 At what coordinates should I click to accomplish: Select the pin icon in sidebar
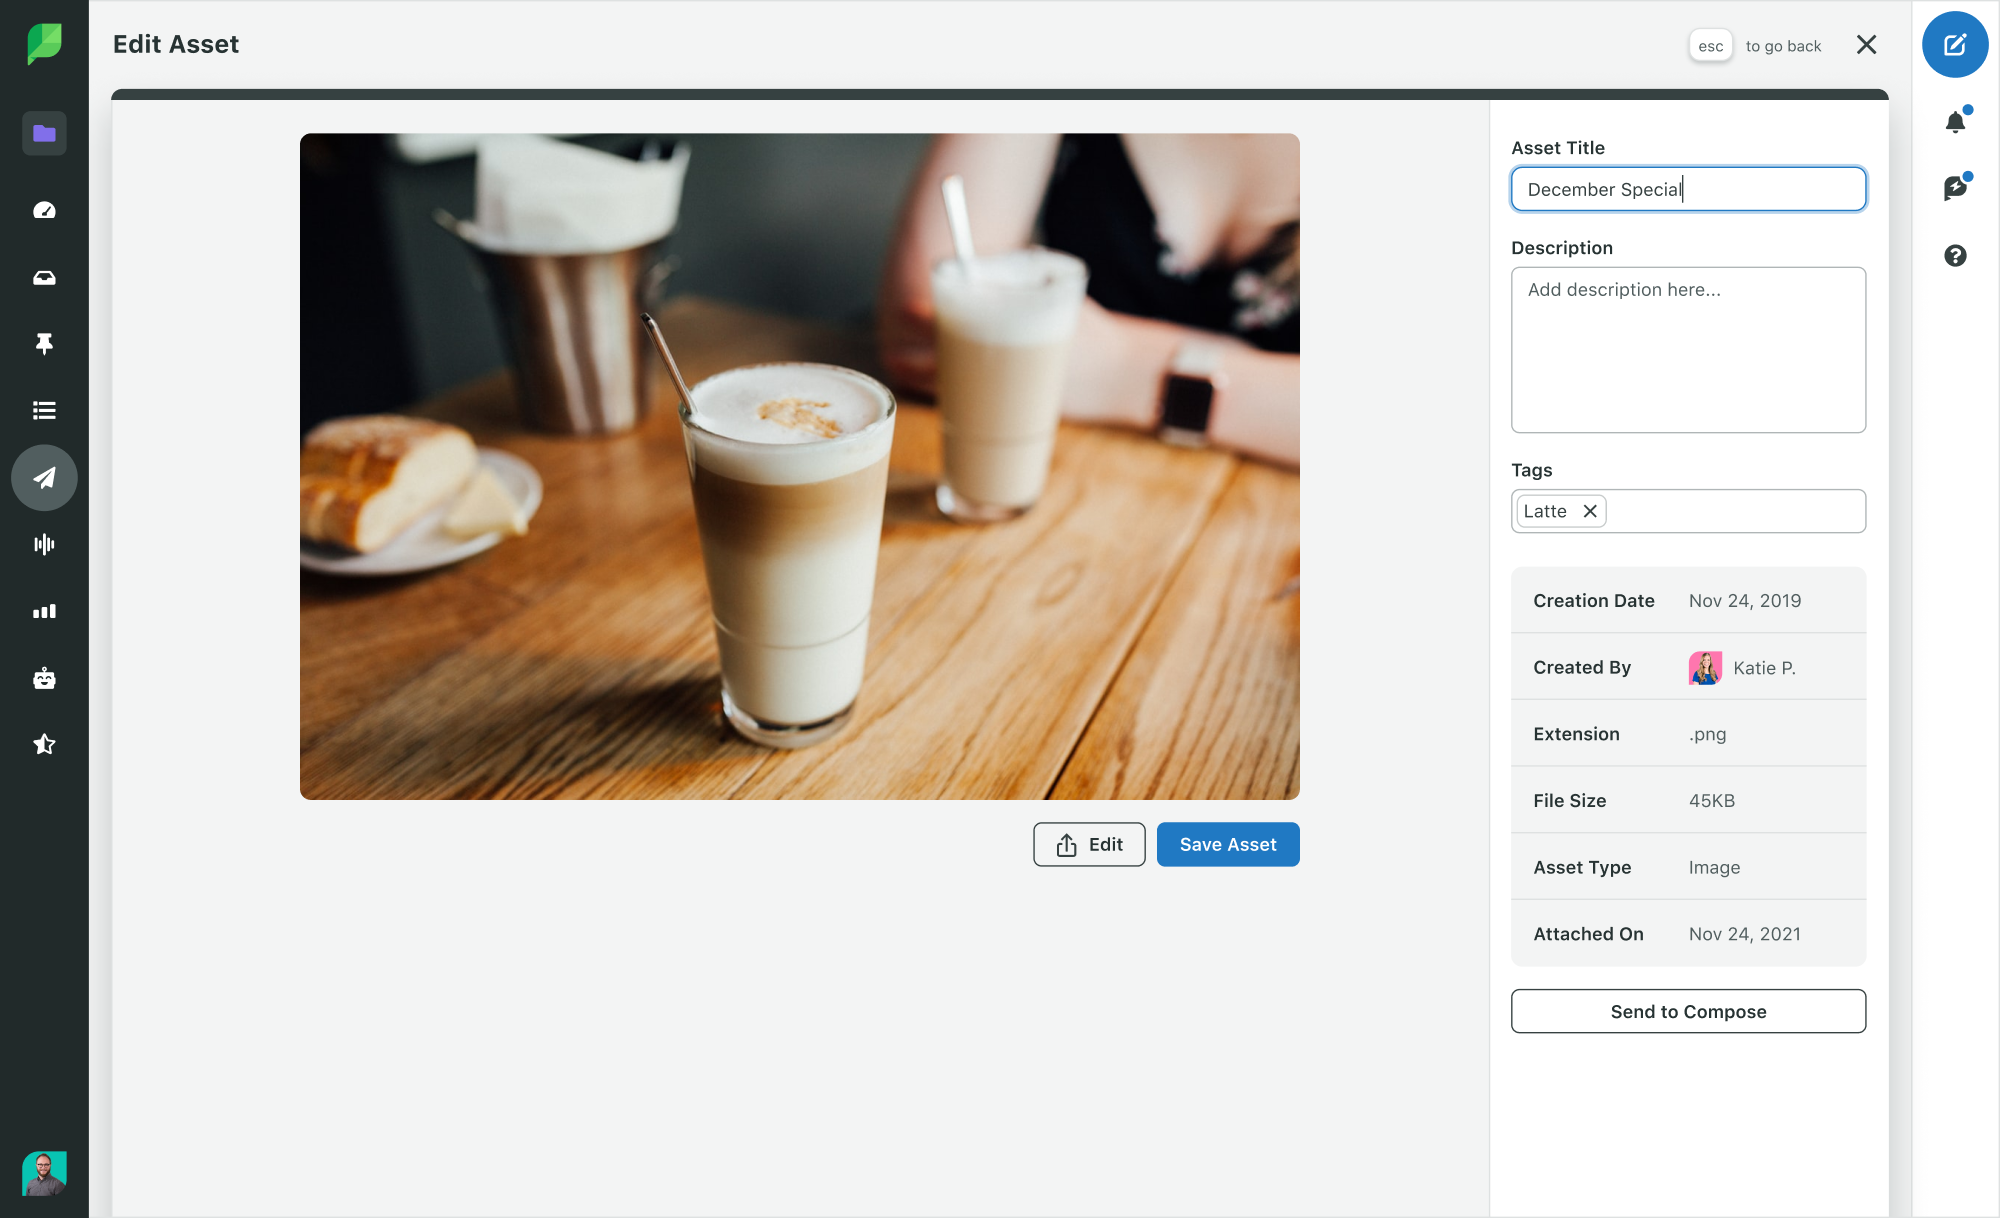pos(44,344)
